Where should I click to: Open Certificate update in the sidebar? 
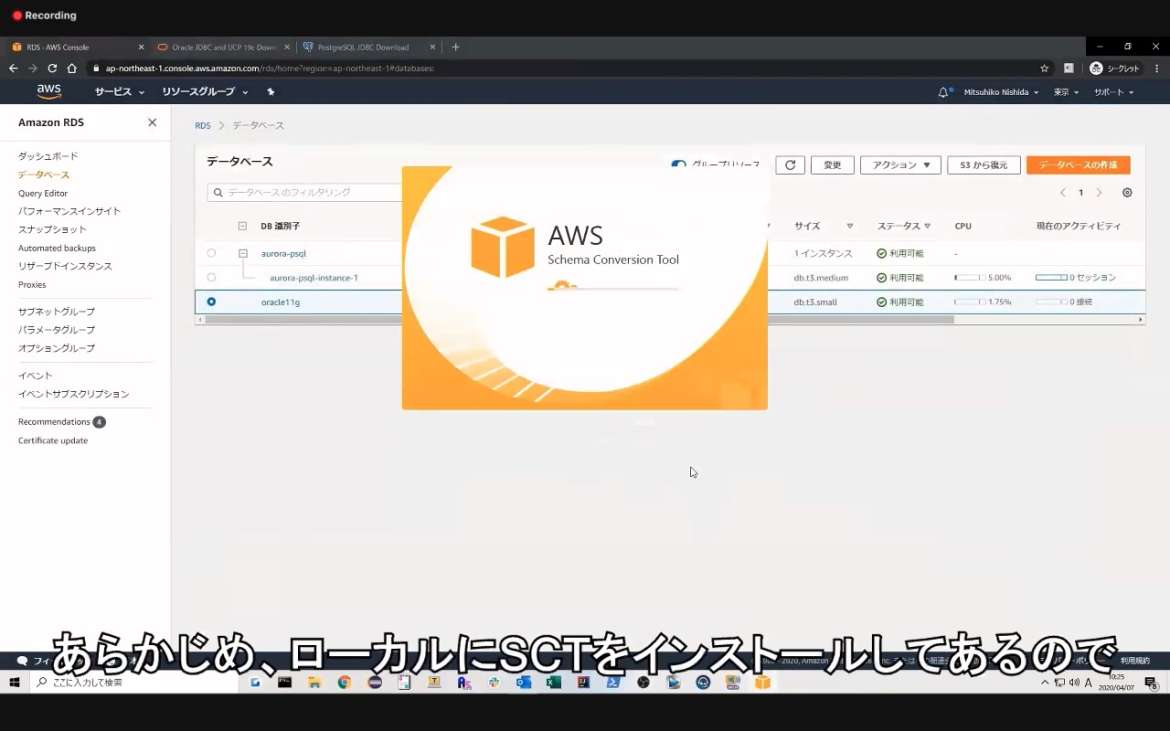[x=53, y=441]
